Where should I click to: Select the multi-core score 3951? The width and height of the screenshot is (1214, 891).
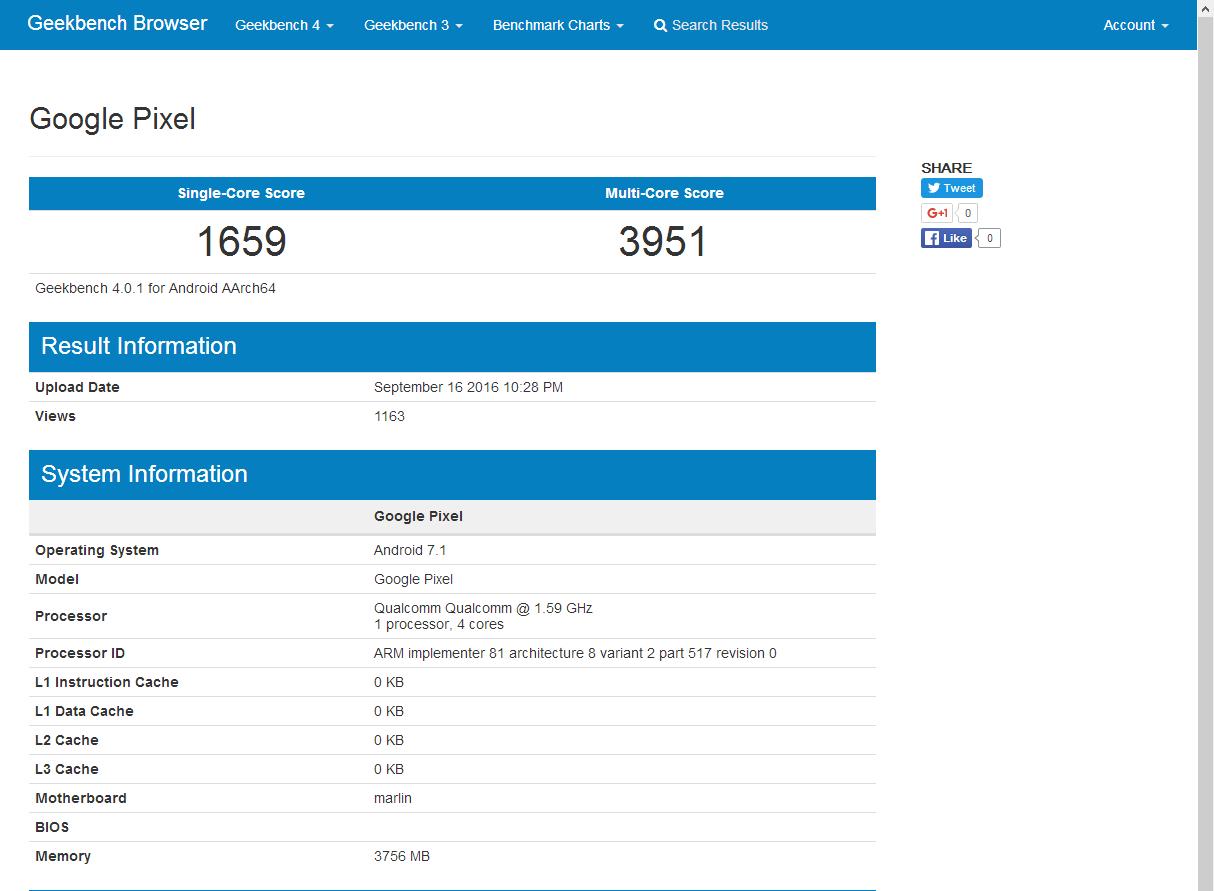663,242
